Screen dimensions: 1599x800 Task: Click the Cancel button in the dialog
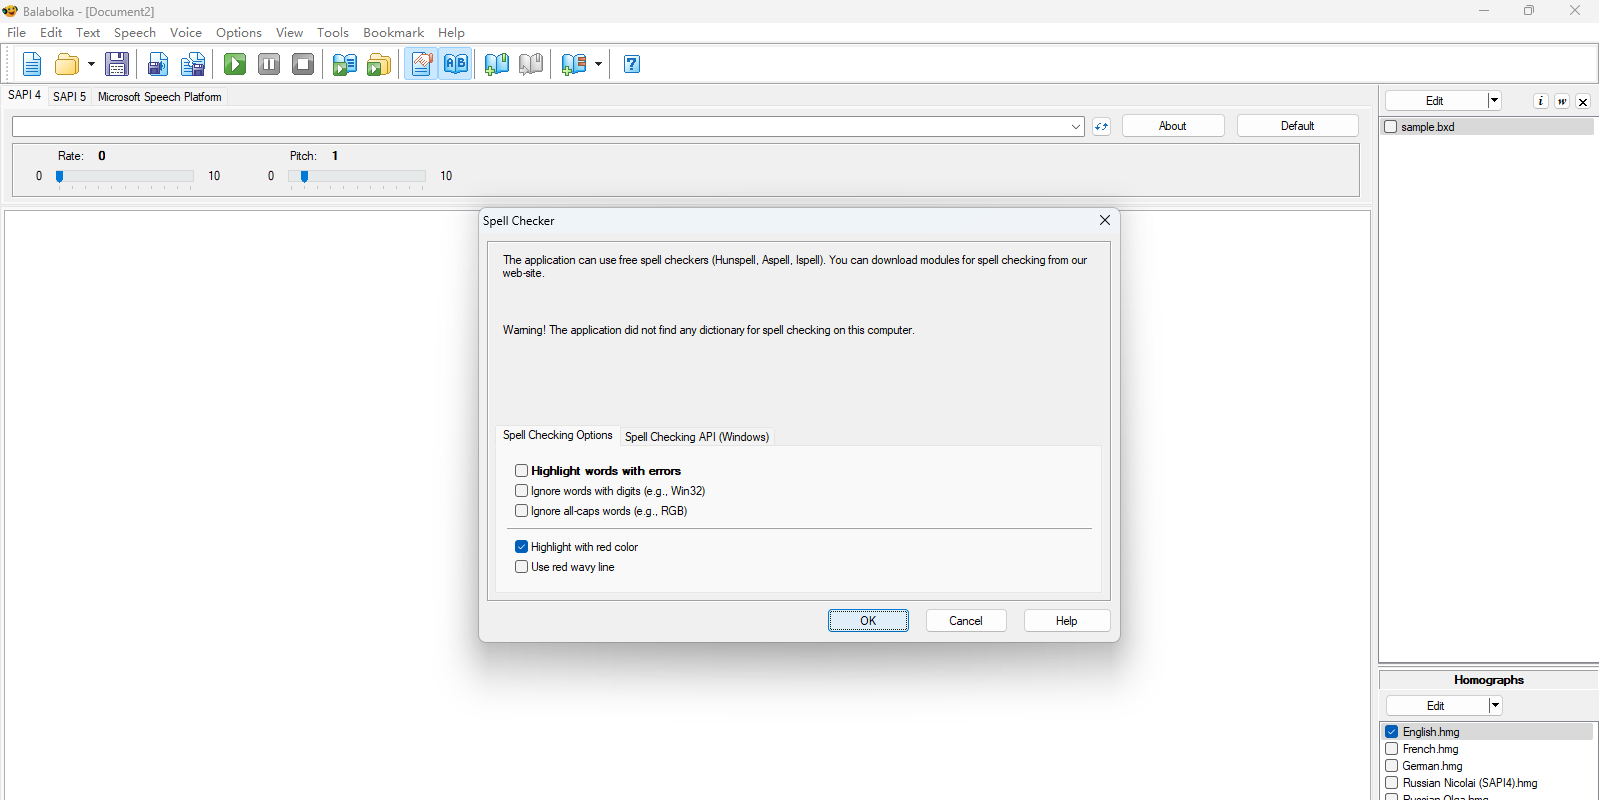[965, 621]
